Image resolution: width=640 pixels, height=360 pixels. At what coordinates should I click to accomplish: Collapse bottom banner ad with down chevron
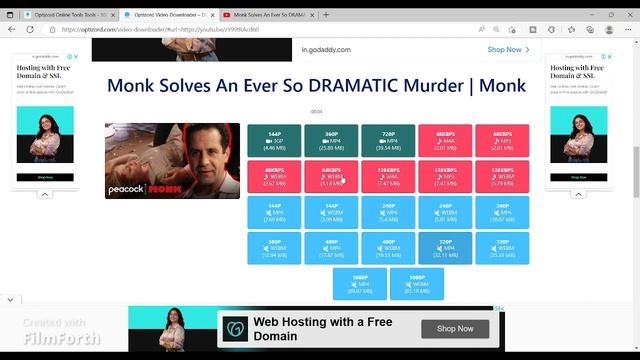tap(11, 300)
